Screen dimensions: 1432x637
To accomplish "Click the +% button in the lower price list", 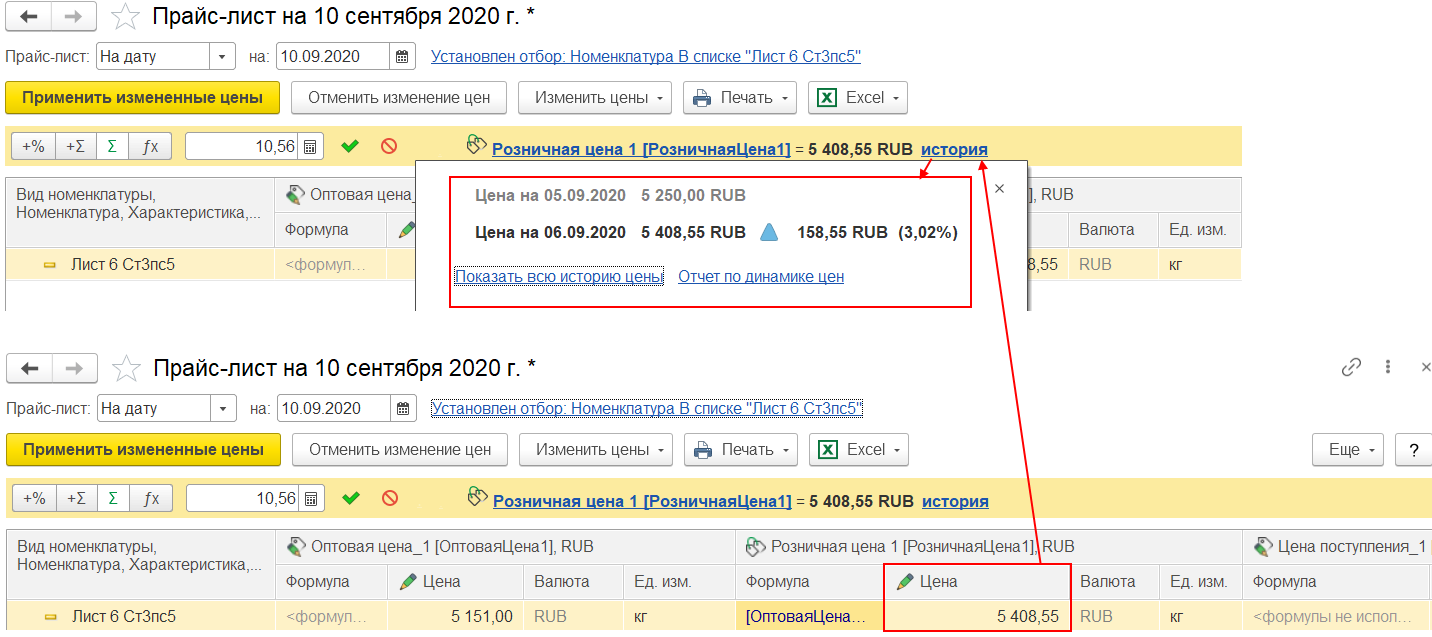I will click(34, 498).
